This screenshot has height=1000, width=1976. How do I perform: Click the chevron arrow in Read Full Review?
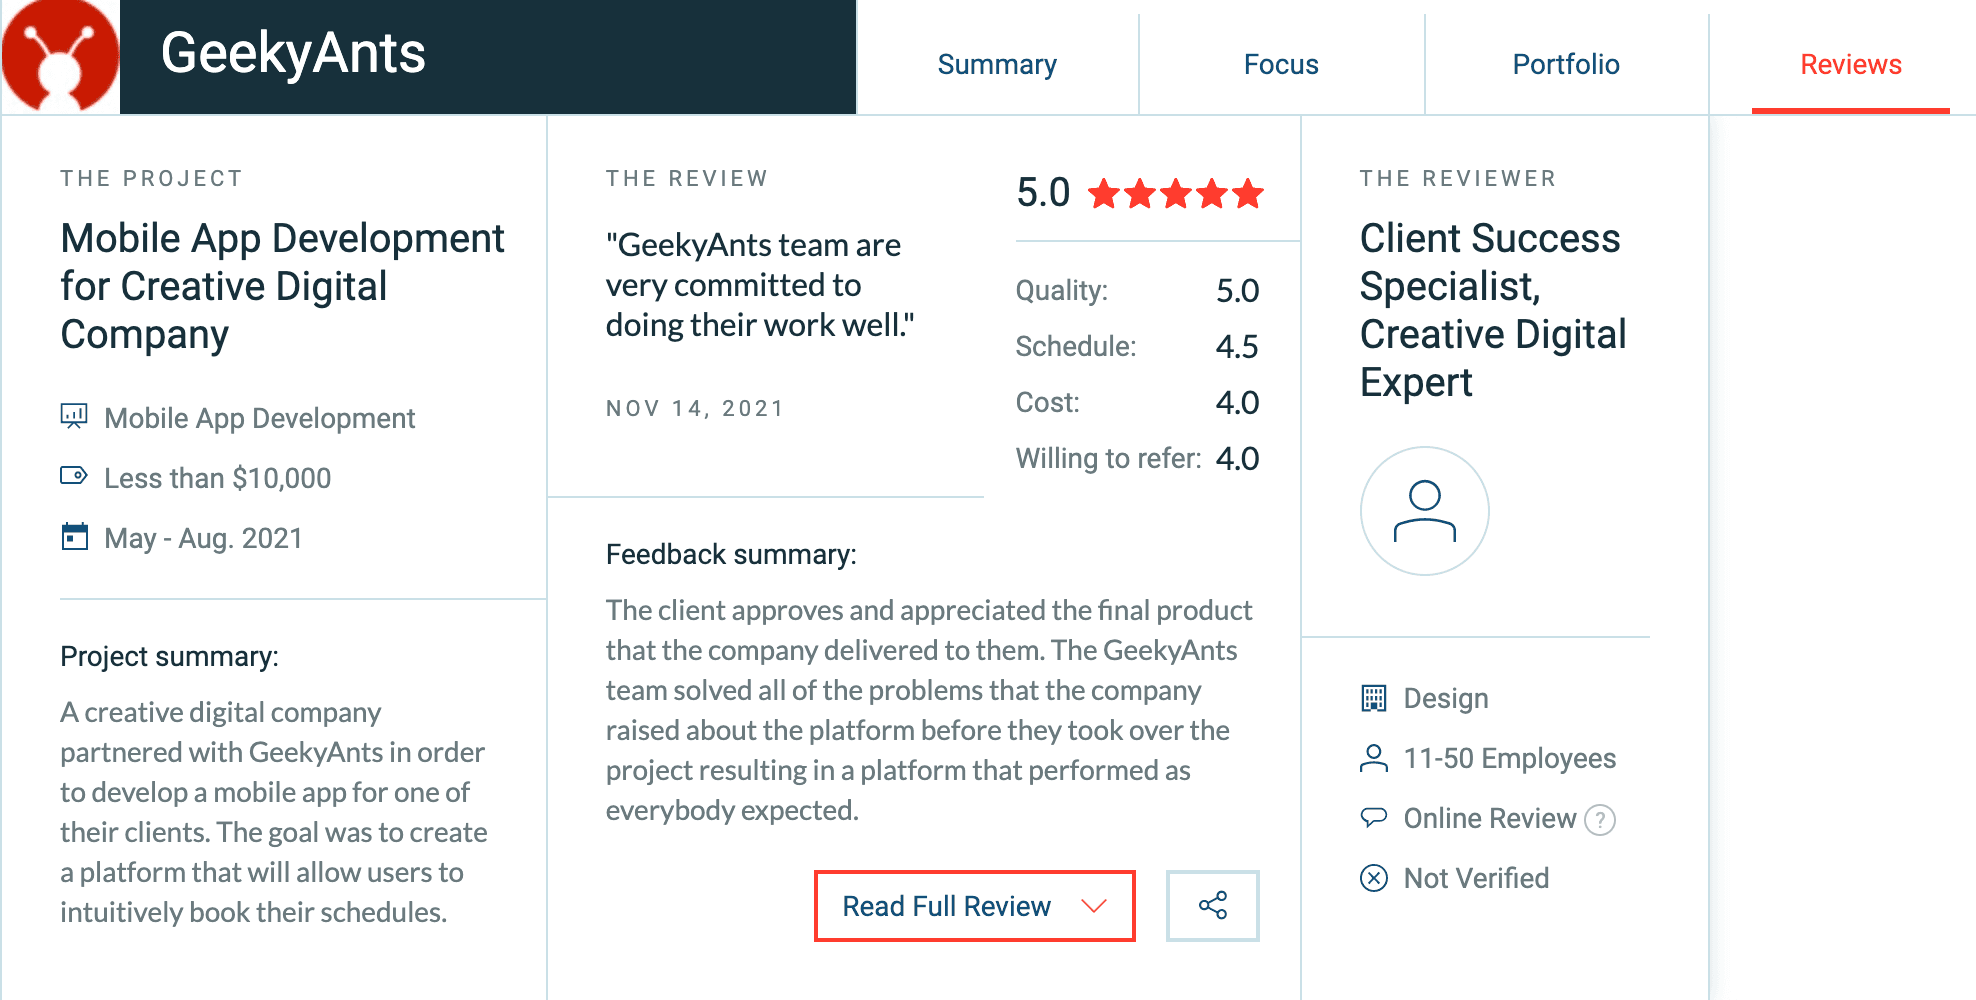[1094, 906]
